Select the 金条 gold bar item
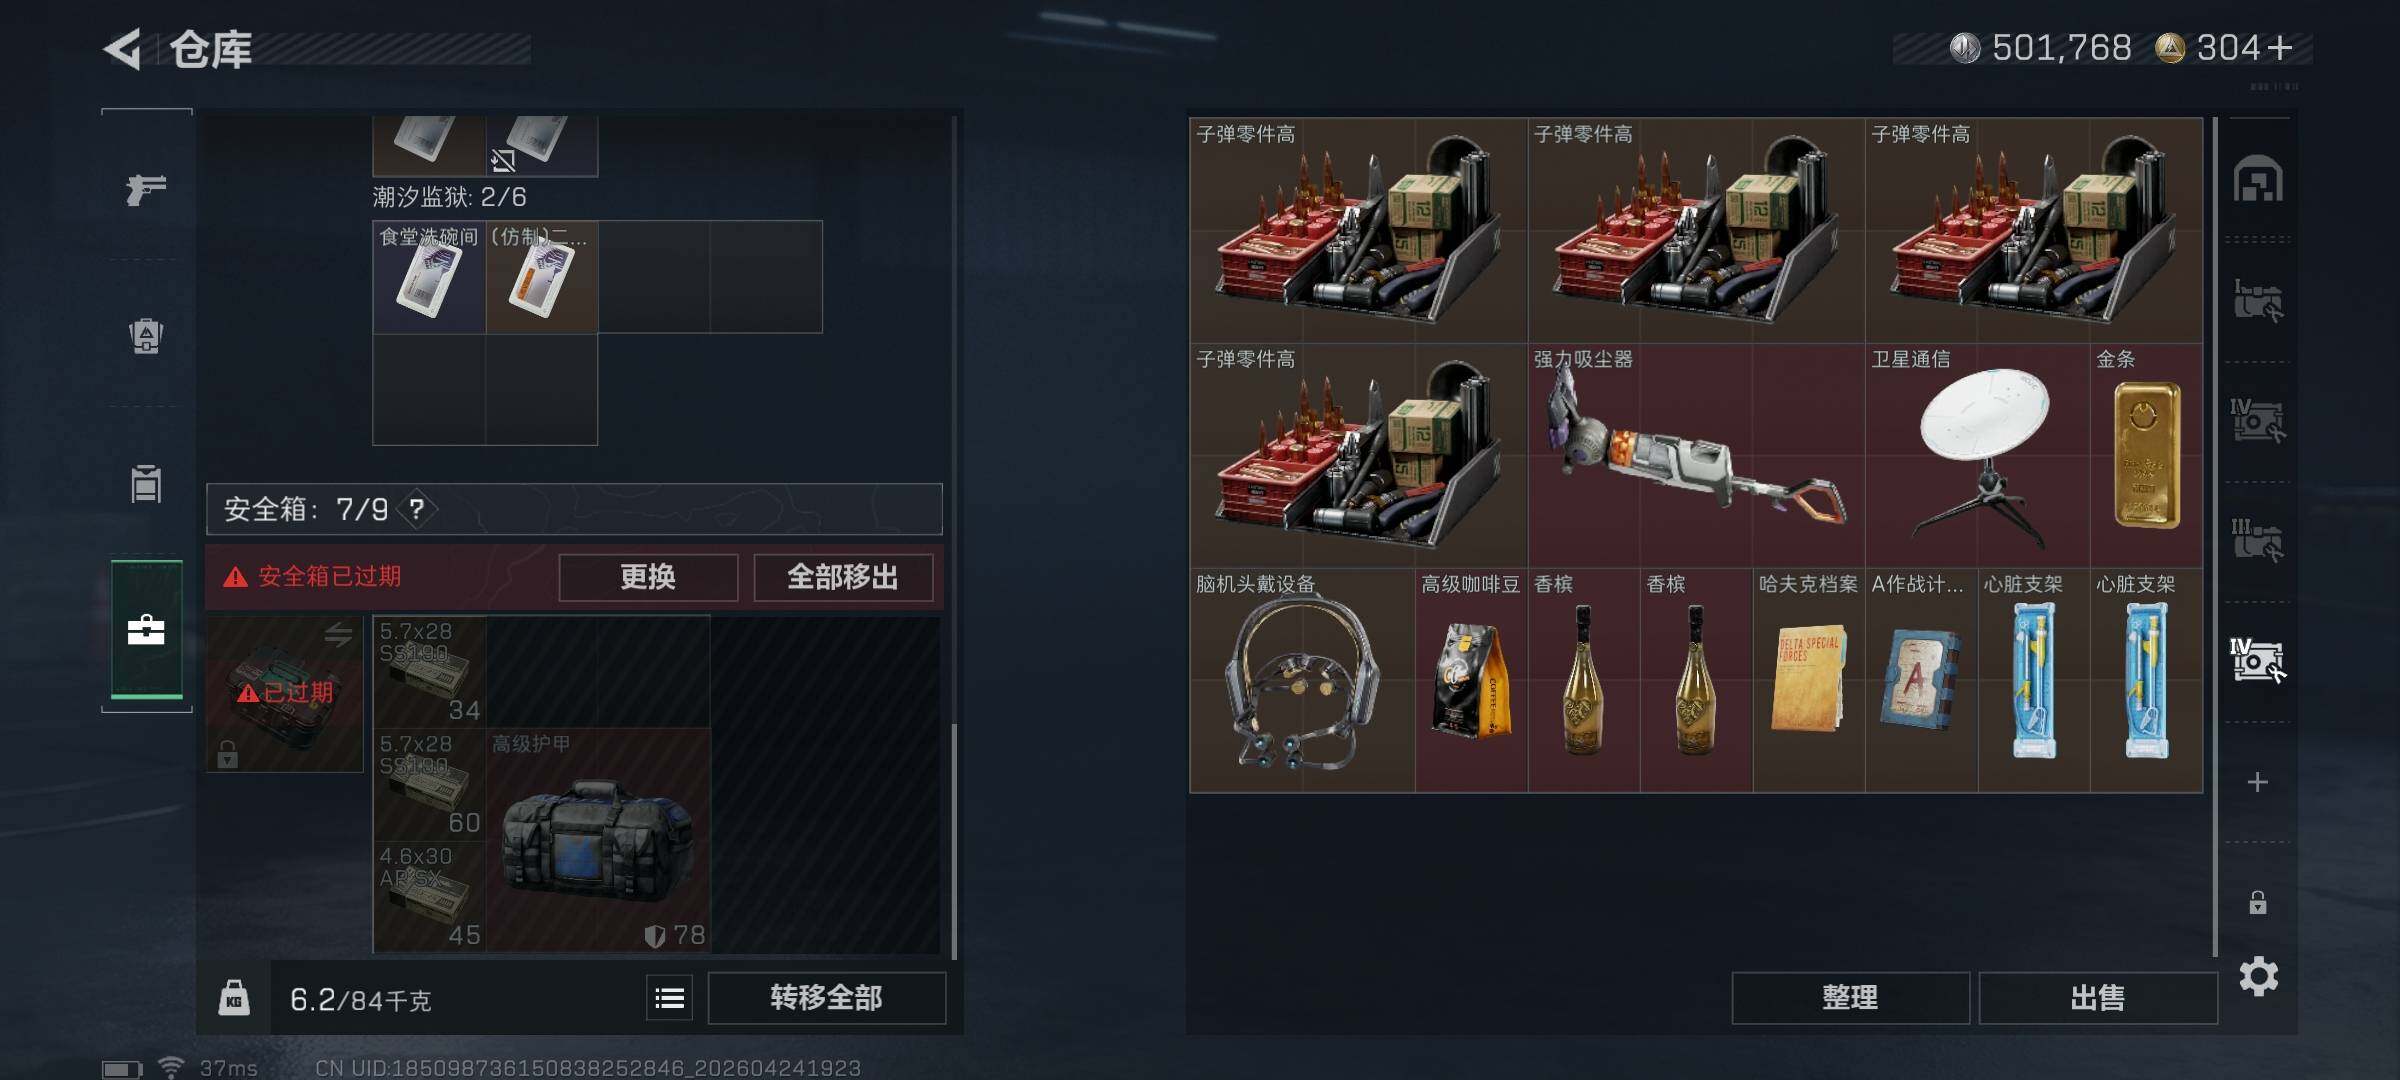The height and width of the screenshot is (1080, 2400). [2146, 455]
